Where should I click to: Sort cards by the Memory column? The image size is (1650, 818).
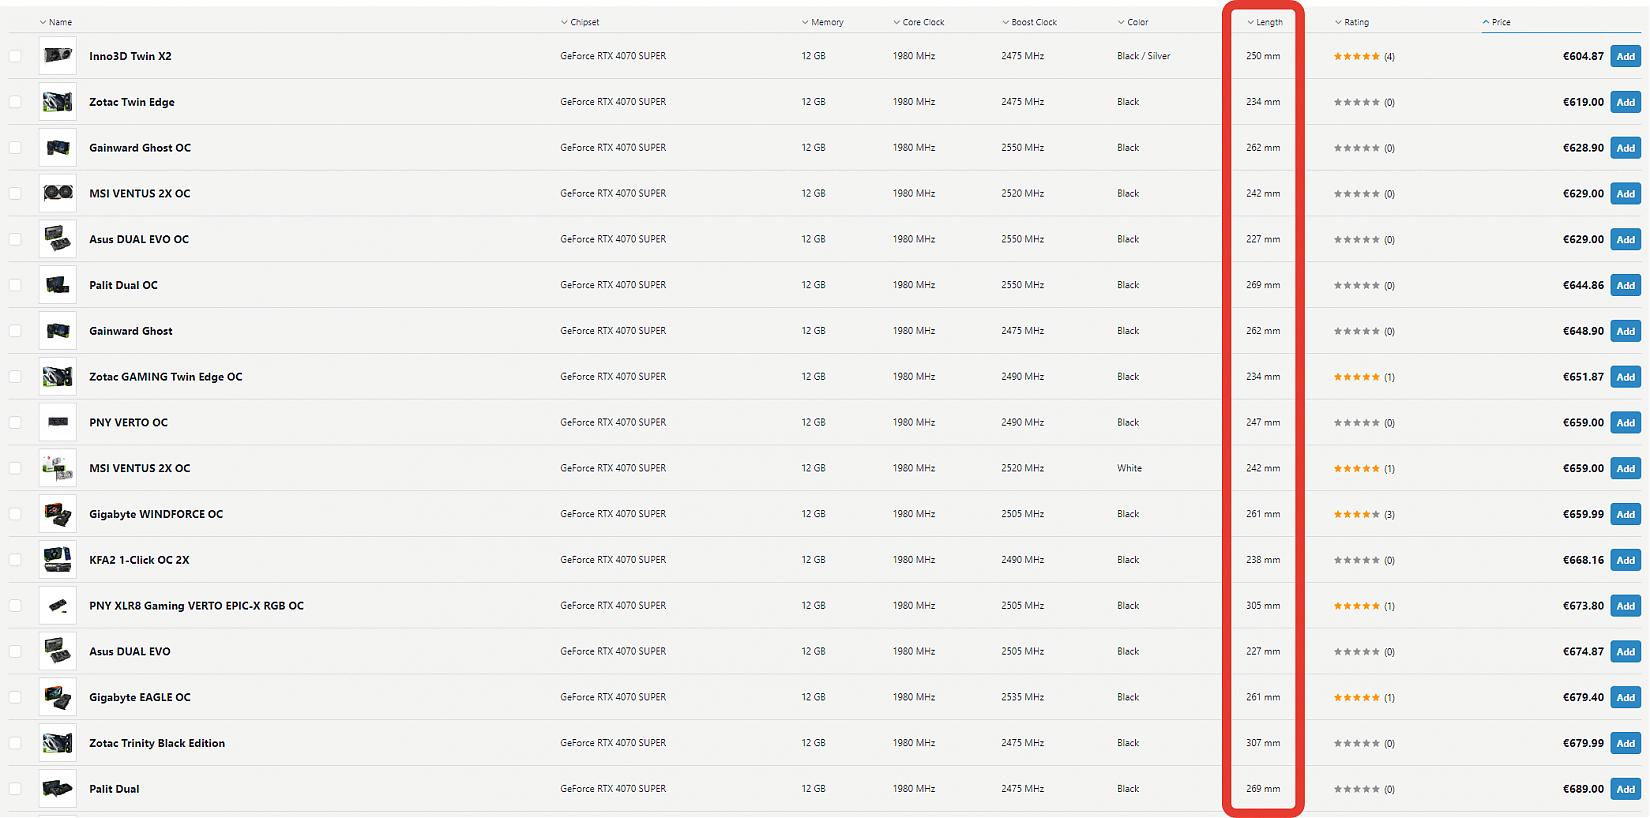tap(822, 22)
